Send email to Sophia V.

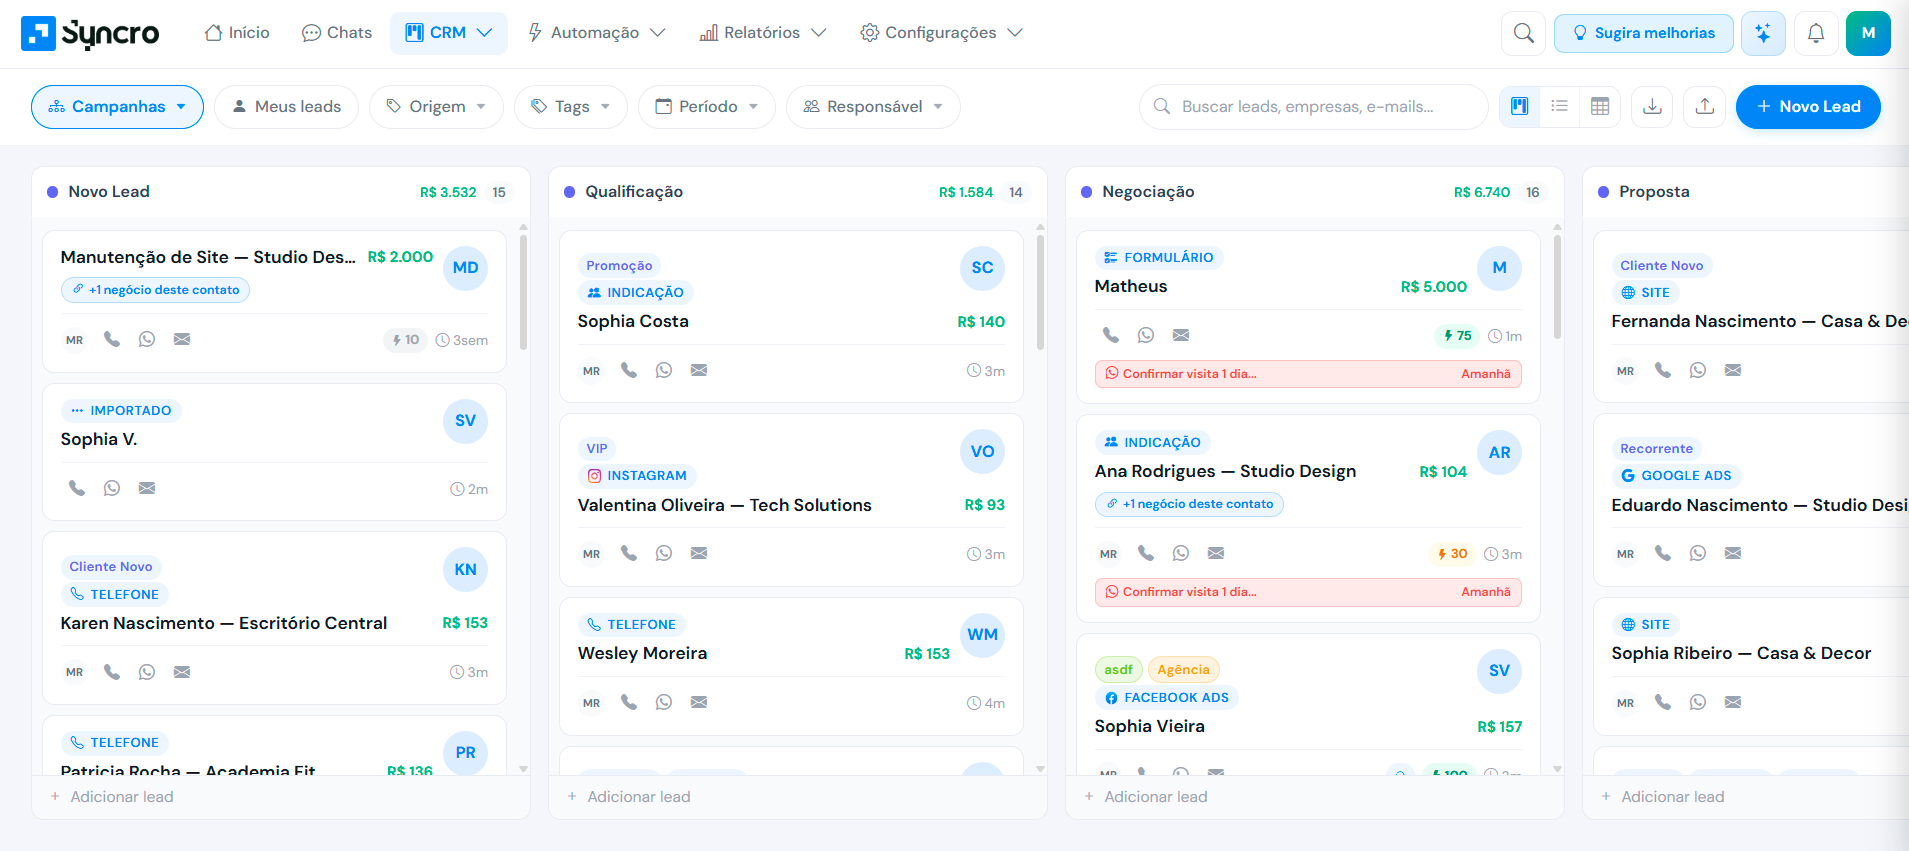tap(147, 488)
